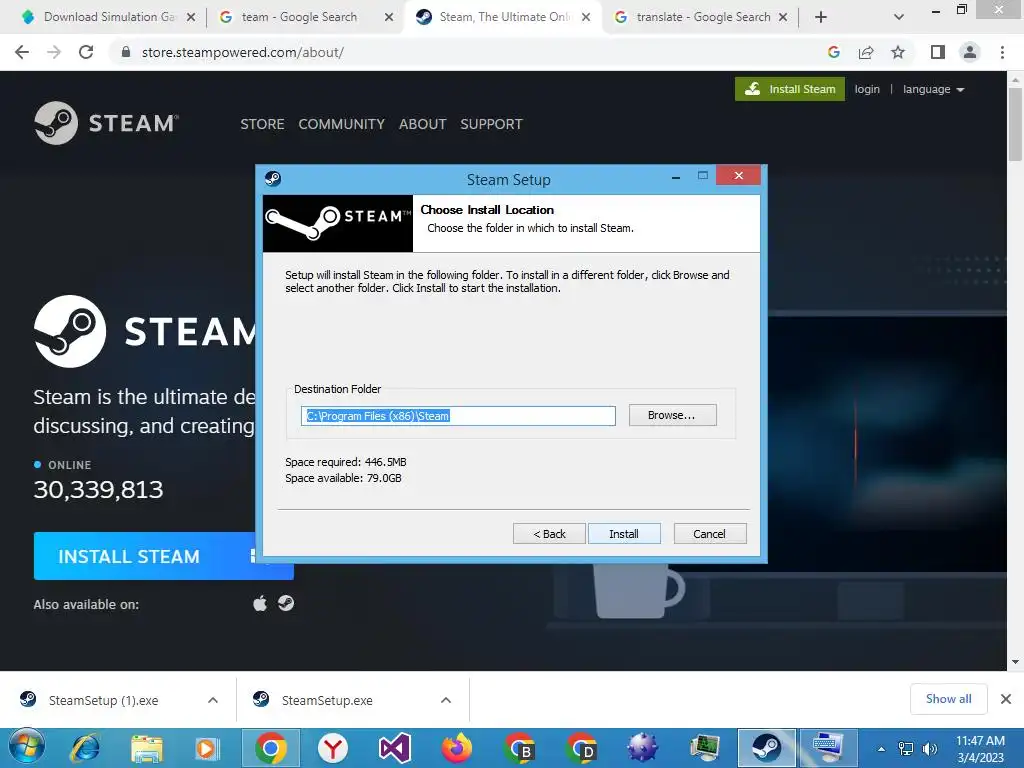Go back to the previous page
This screenshot has width=1024, height=768.
click(x=22, y=52)
